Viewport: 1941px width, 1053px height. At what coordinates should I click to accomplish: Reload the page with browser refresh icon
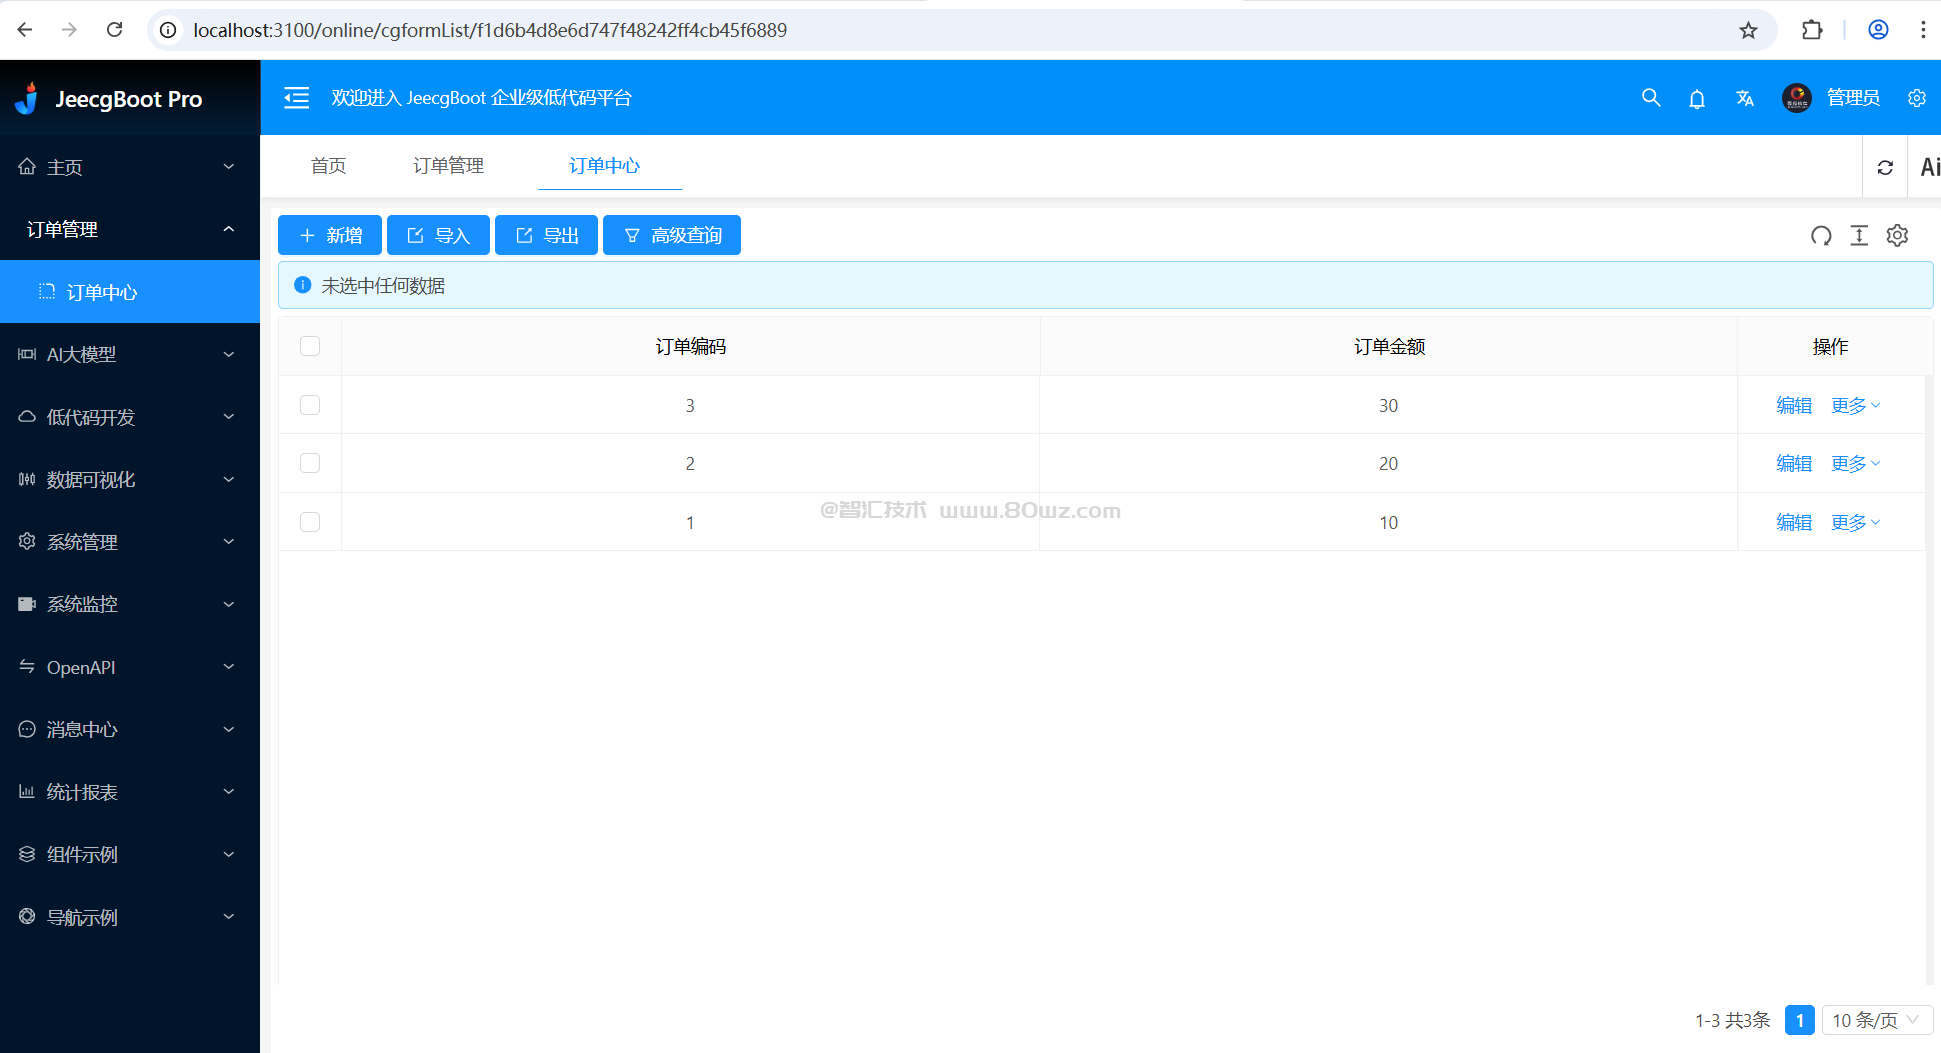115,30
